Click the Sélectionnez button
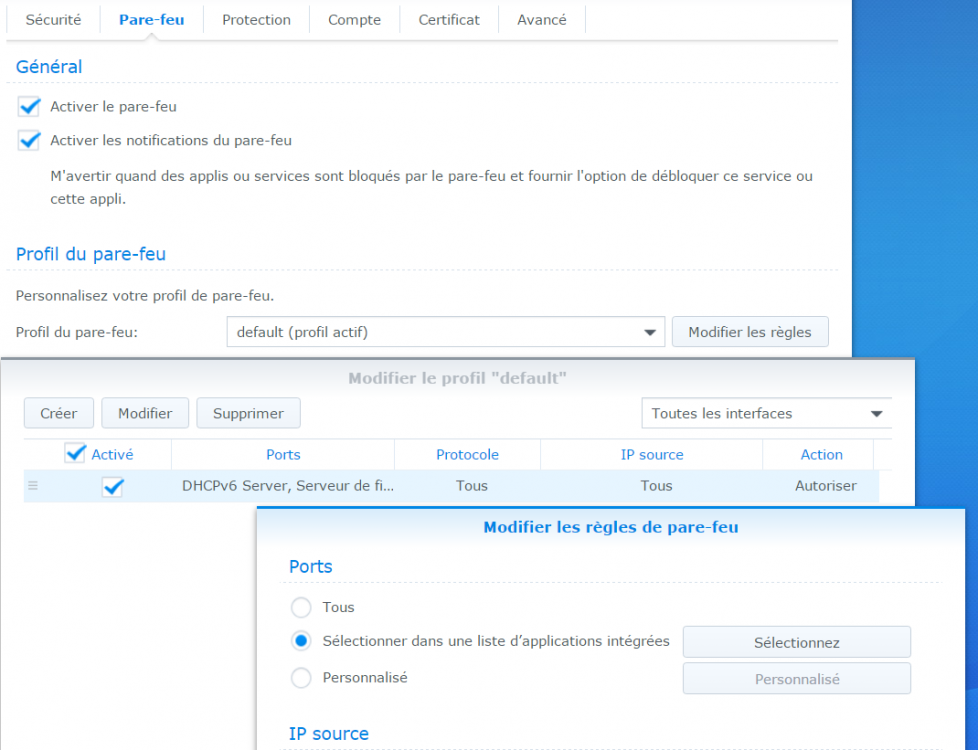978x750 pixels. pos(796,642)
